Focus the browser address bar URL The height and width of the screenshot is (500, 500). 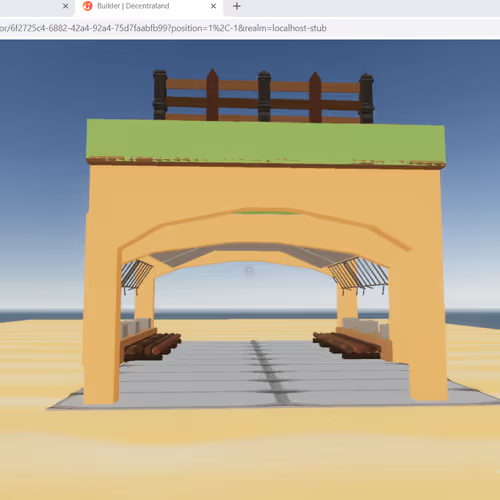pos(163,28)
